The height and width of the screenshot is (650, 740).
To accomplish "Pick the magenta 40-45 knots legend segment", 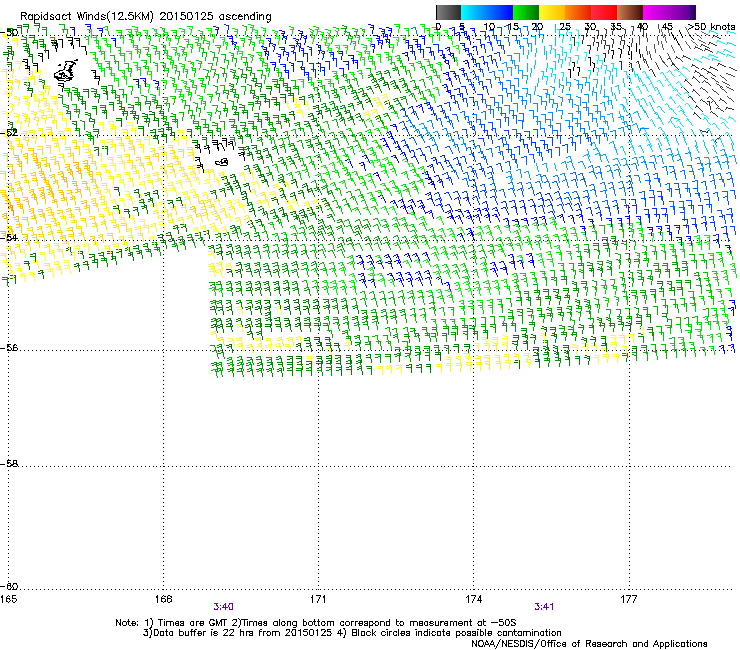I will (x=656, y=12).
